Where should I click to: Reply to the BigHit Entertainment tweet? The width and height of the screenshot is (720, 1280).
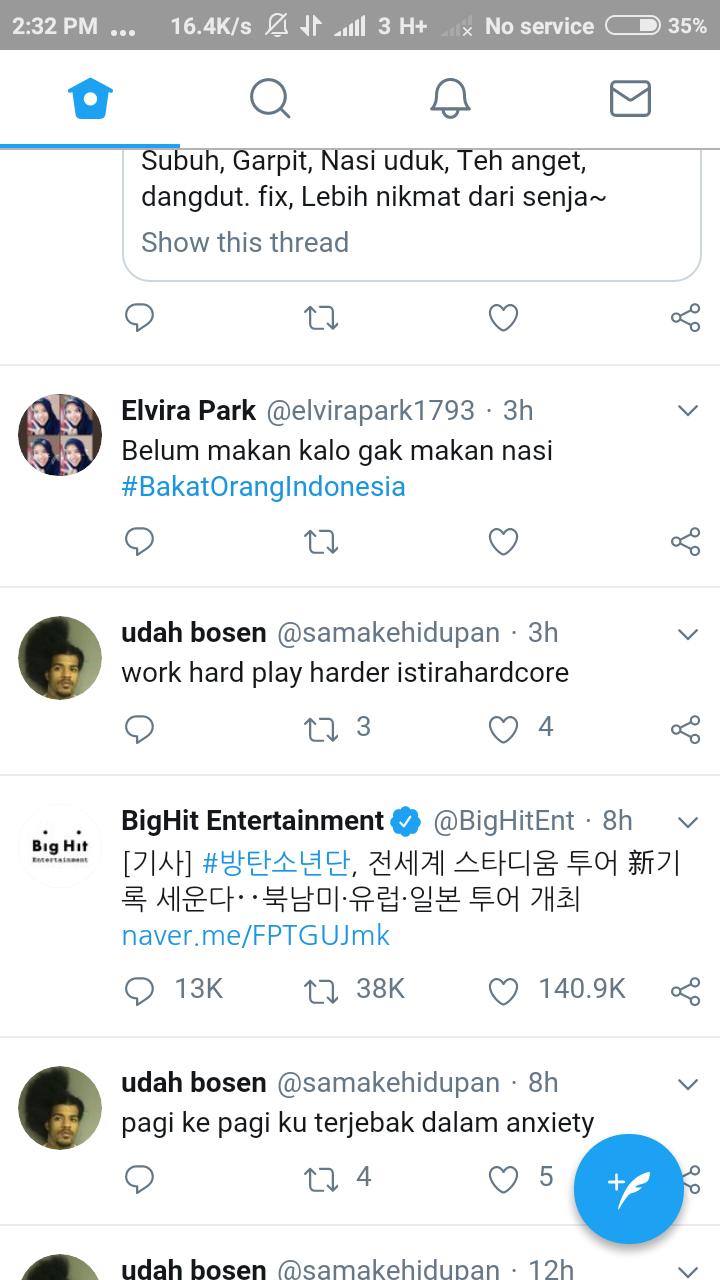tap(139, 990)
